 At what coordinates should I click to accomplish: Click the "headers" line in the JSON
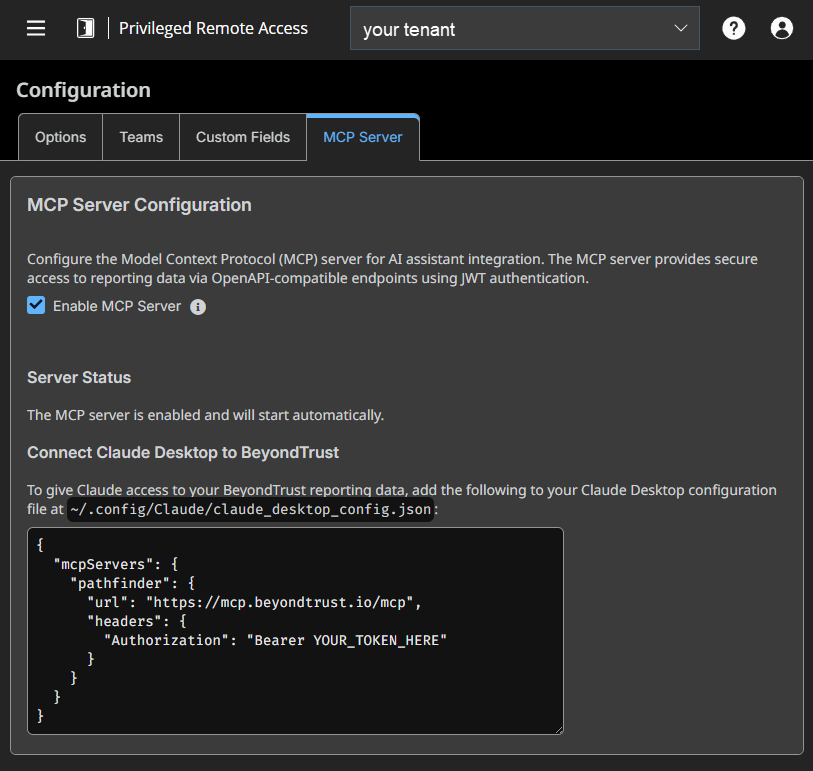click(137, 621)
